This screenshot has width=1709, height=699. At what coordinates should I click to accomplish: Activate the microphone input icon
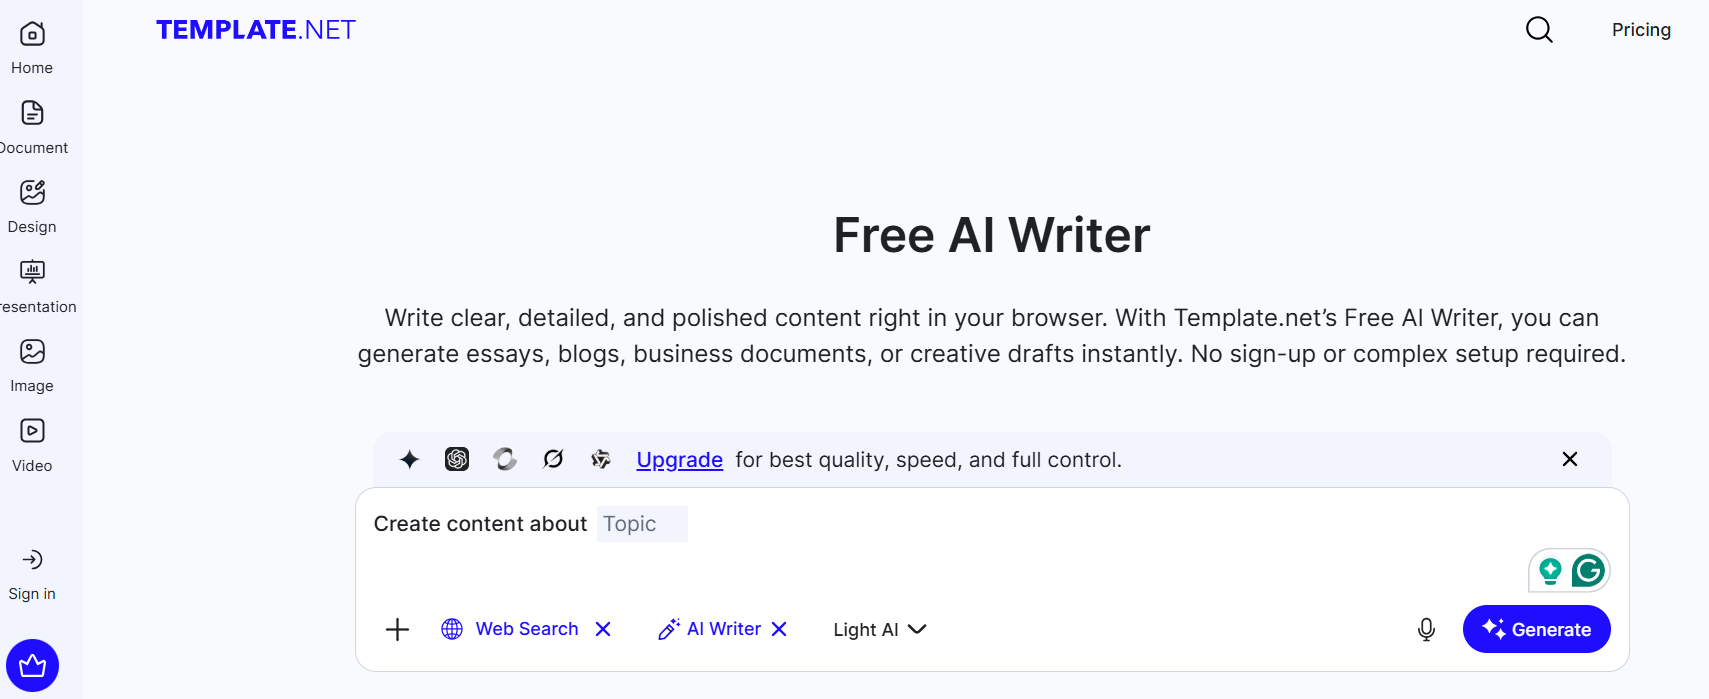point(1426,629)
